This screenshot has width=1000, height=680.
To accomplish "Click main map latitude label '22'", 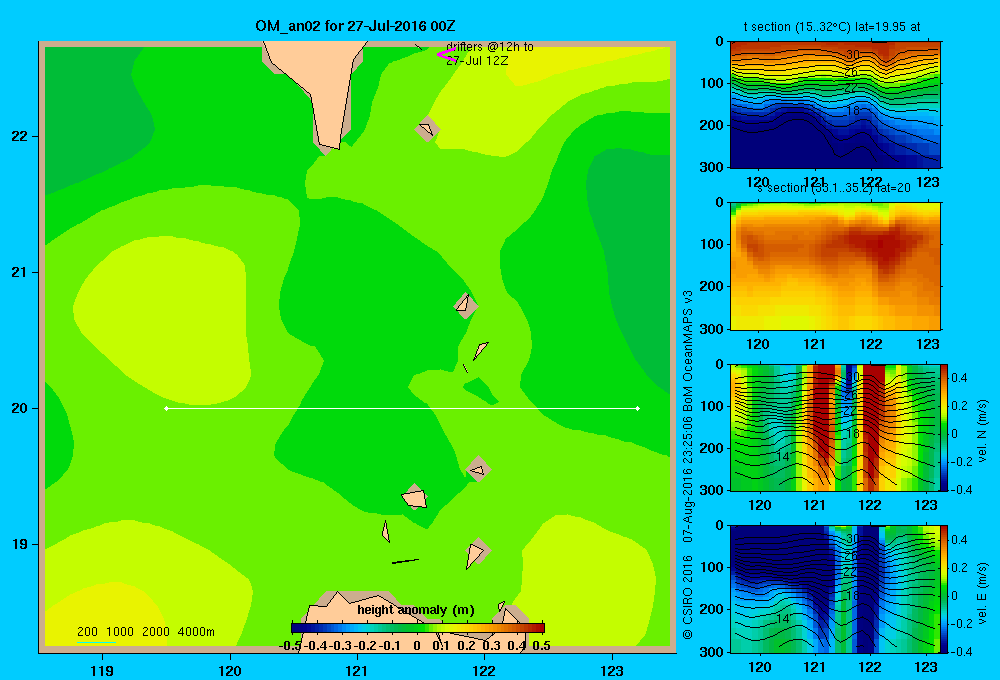I will pyautogui.click(x=20, y=136).
